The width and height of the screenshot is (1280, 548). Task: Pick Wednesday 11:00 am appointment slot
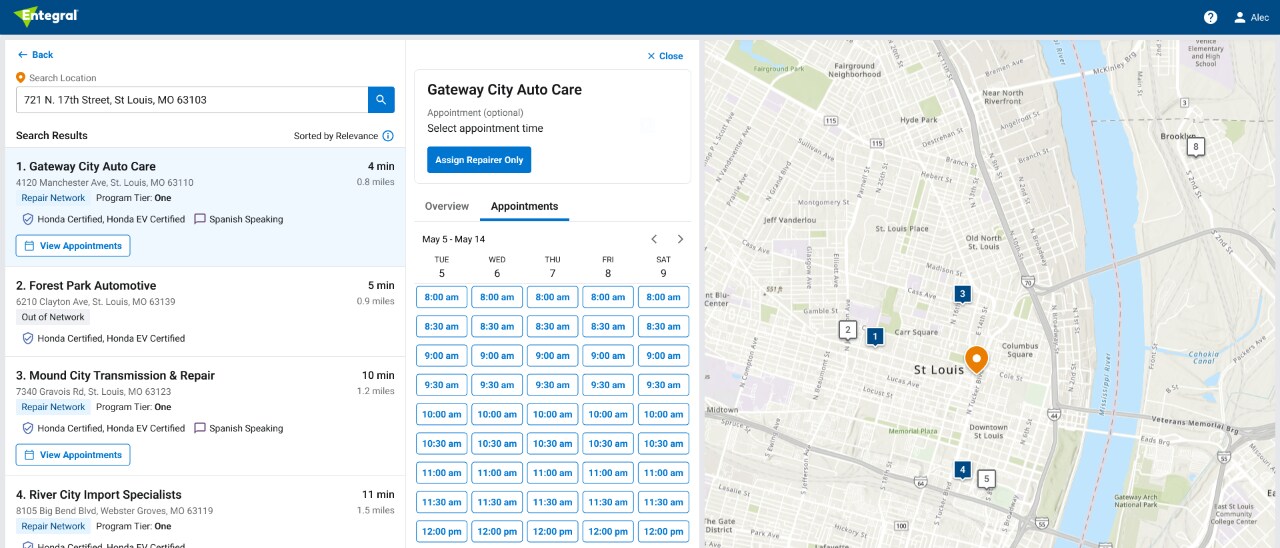coord(497,473)
